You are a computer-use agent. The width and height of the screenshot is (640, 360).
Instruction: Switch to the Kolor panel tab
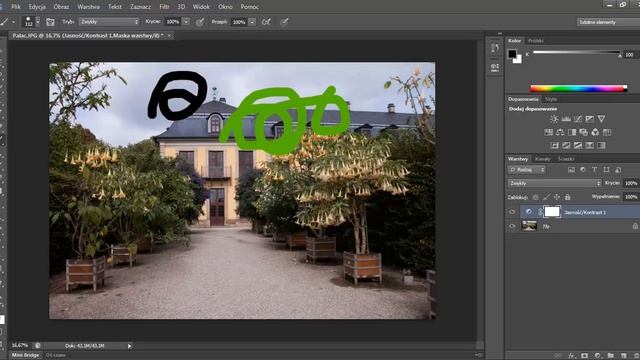pyautogui.click(x=514, y=40)
